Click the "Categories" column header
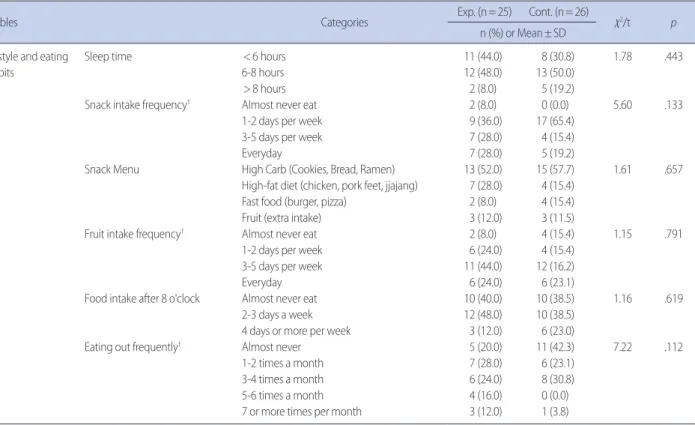Screen dimensions: 695x425 (344, 23)
